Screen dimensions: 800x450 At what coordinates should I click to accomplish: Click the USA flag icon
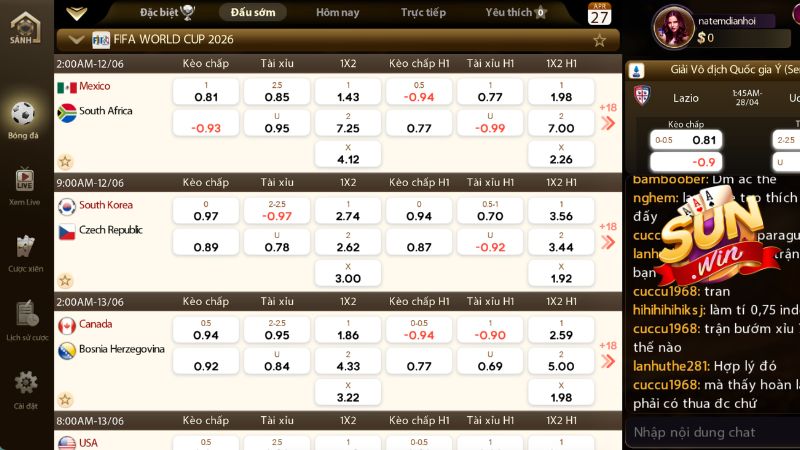(67, 443)
